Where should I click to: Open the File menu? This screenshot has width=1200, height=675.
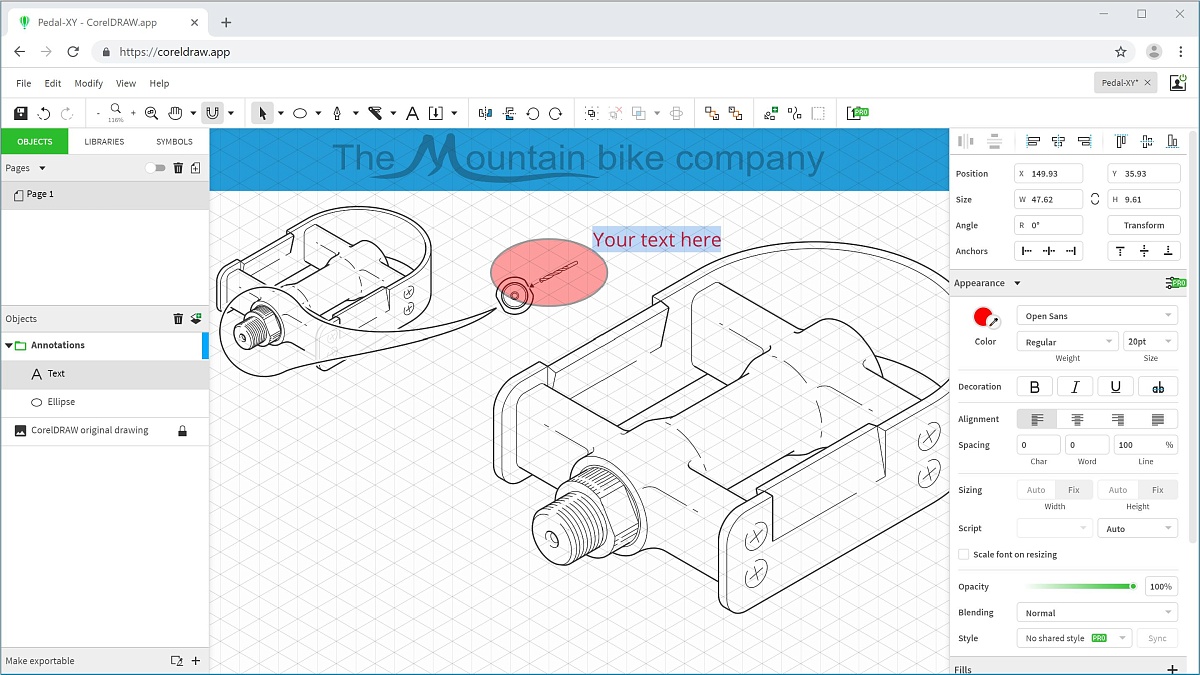click(x=24, y=84)
